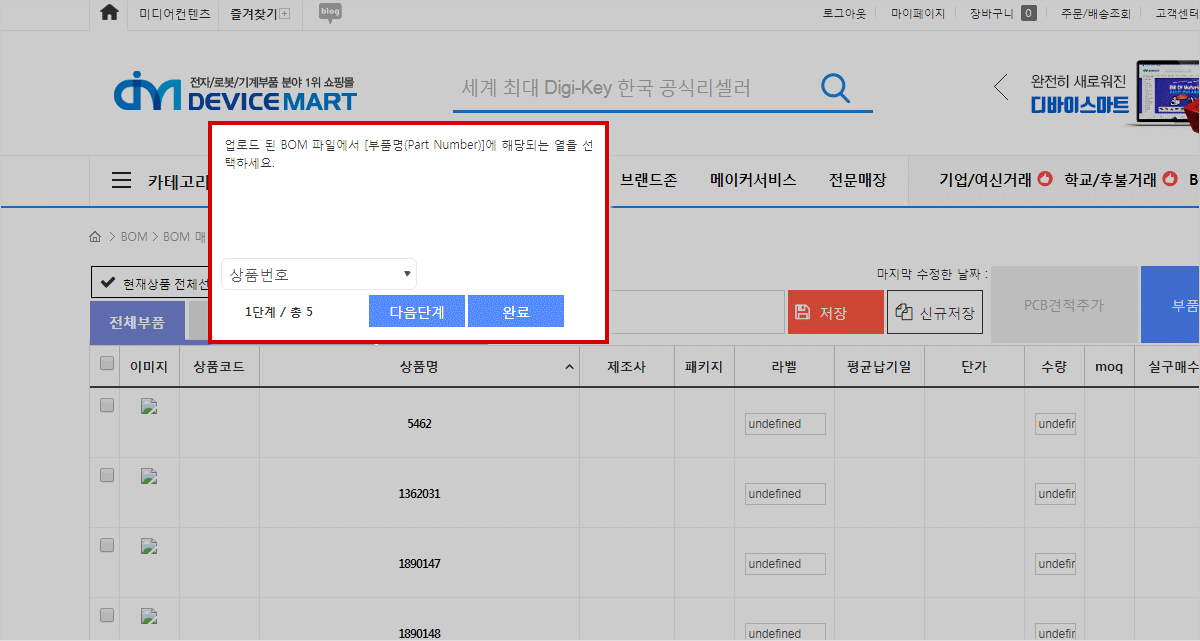Screen dimensions: 1200x641
Task: Click the banner previous arrow
Action: 1001,87
